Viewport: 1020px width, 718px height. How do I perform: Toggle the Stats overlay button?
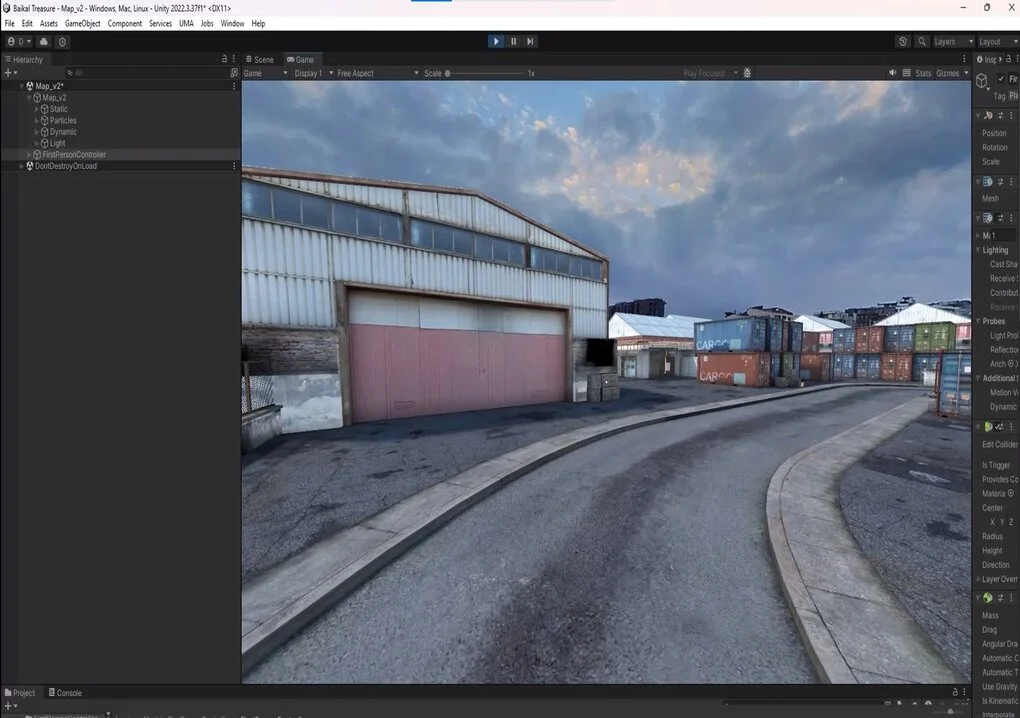coord(922,73)
